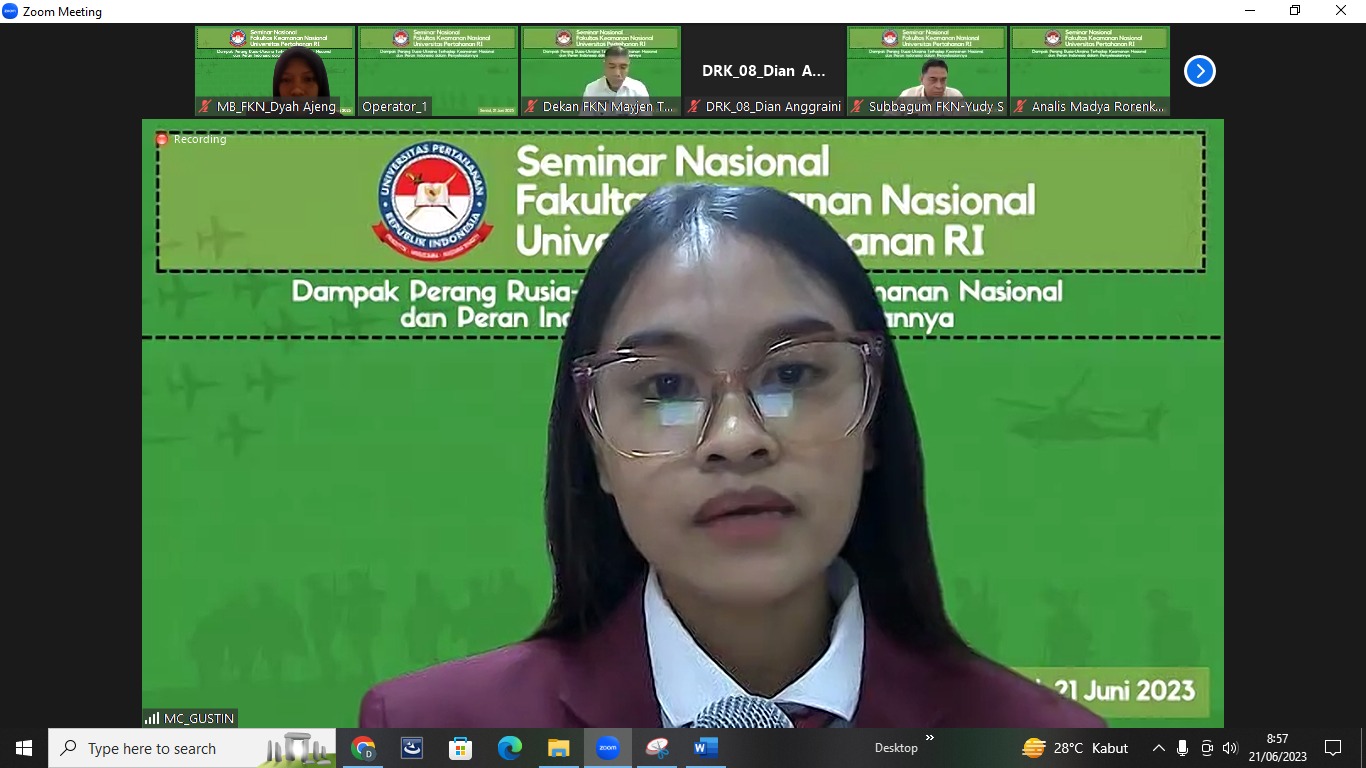The image size is (1366, 768).
Task: Open Microsoft Store from the taskbar
Action: 461,748
